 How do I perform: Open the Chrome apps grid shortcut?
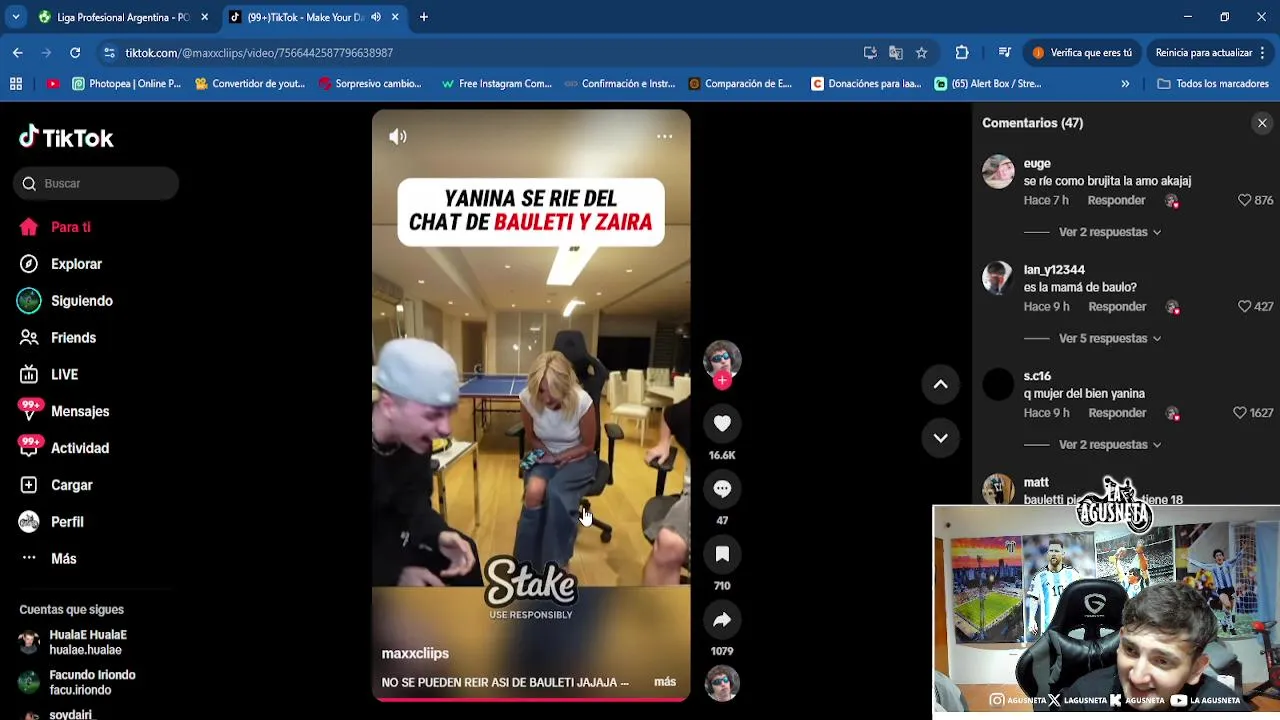[x=16, y=84]
